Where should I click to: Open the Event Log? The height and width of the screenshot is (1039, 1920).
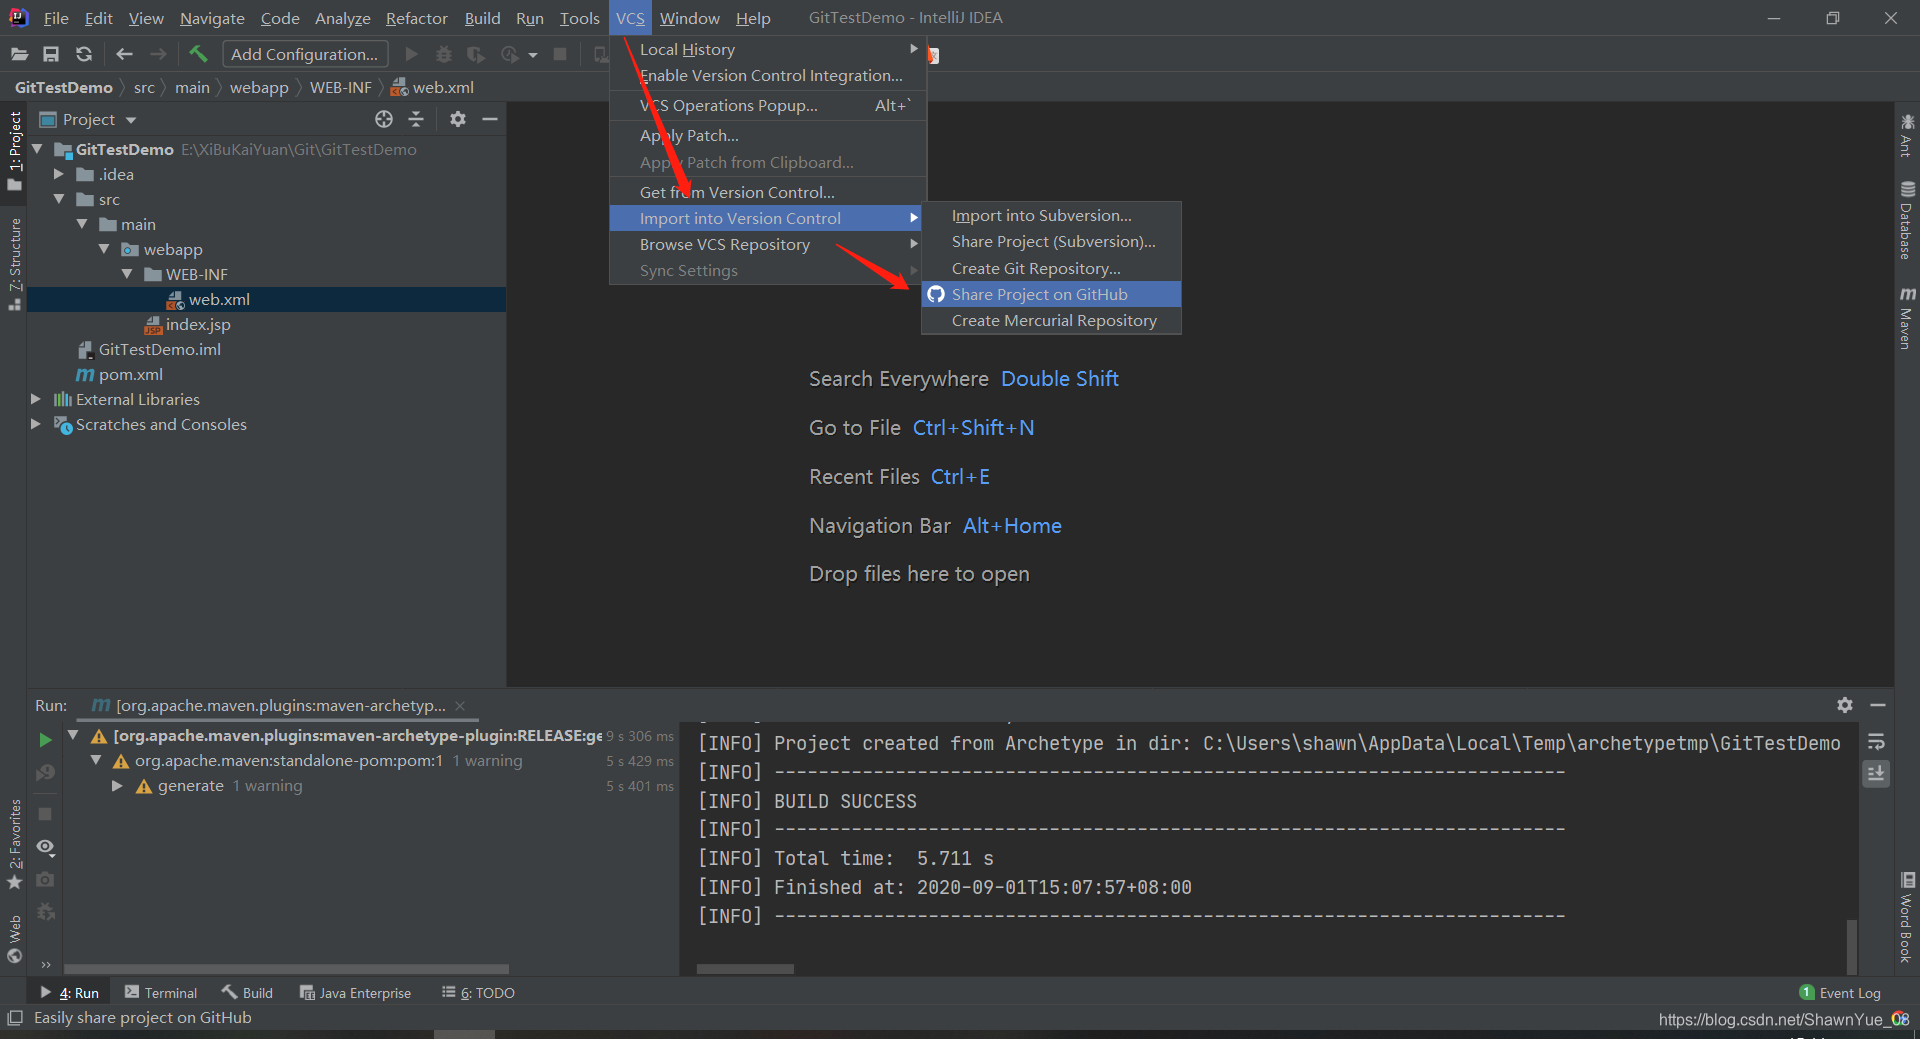coord(1840,993)
